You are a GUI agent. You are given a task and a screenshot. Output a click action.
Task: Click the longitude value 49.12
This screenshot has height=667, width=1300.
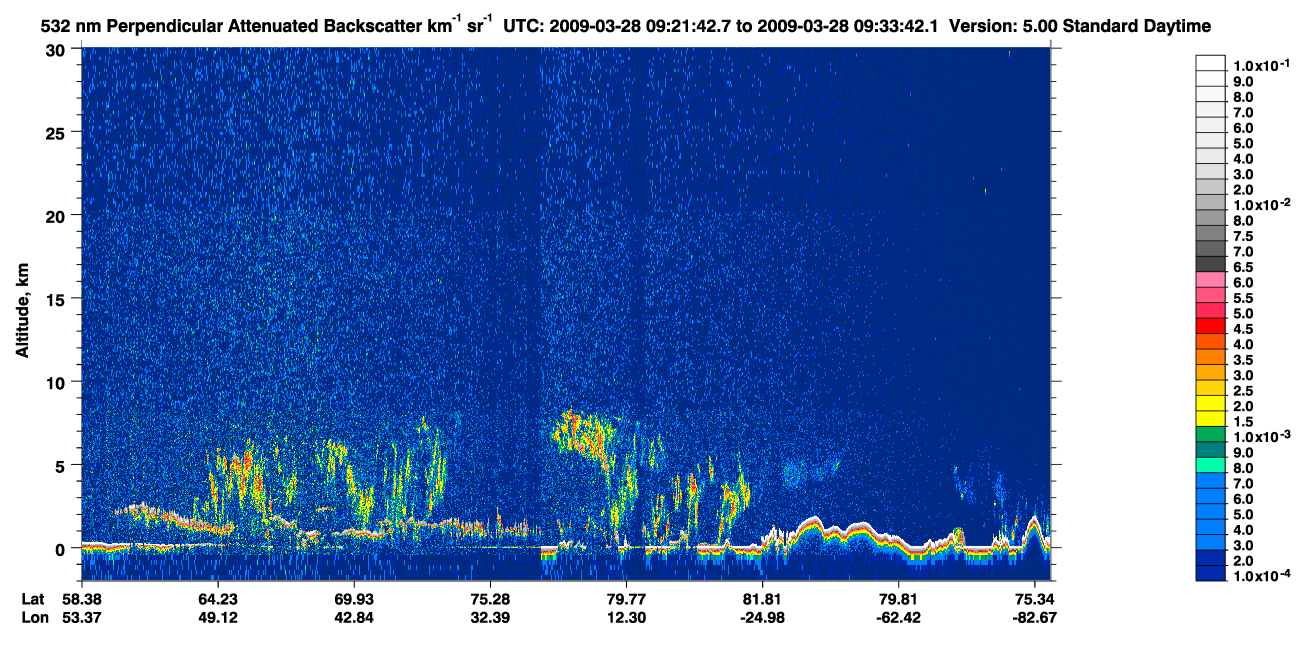(217, 617)
